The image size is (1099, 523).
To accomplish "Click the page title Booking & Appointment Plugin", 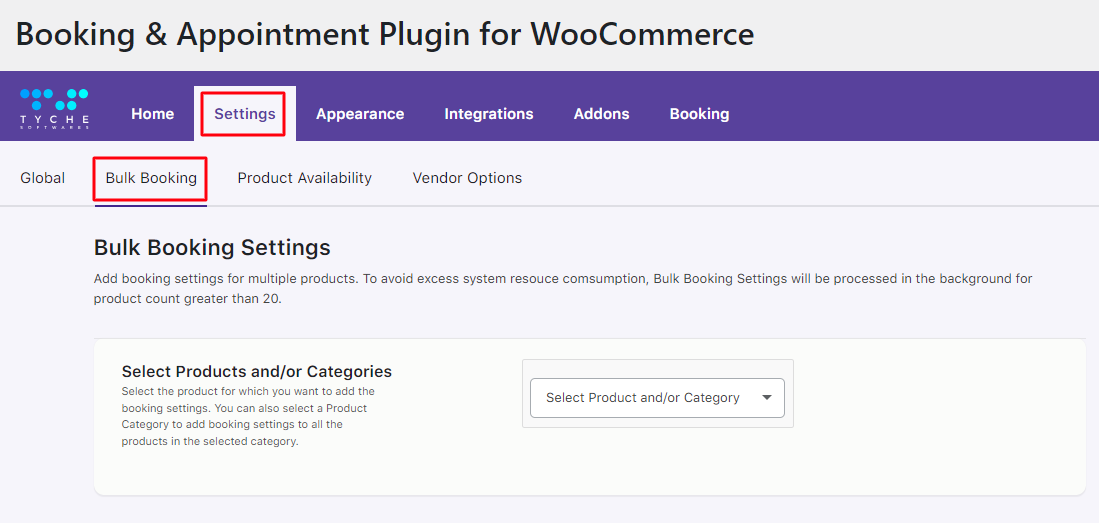I will tap(385, 34).
